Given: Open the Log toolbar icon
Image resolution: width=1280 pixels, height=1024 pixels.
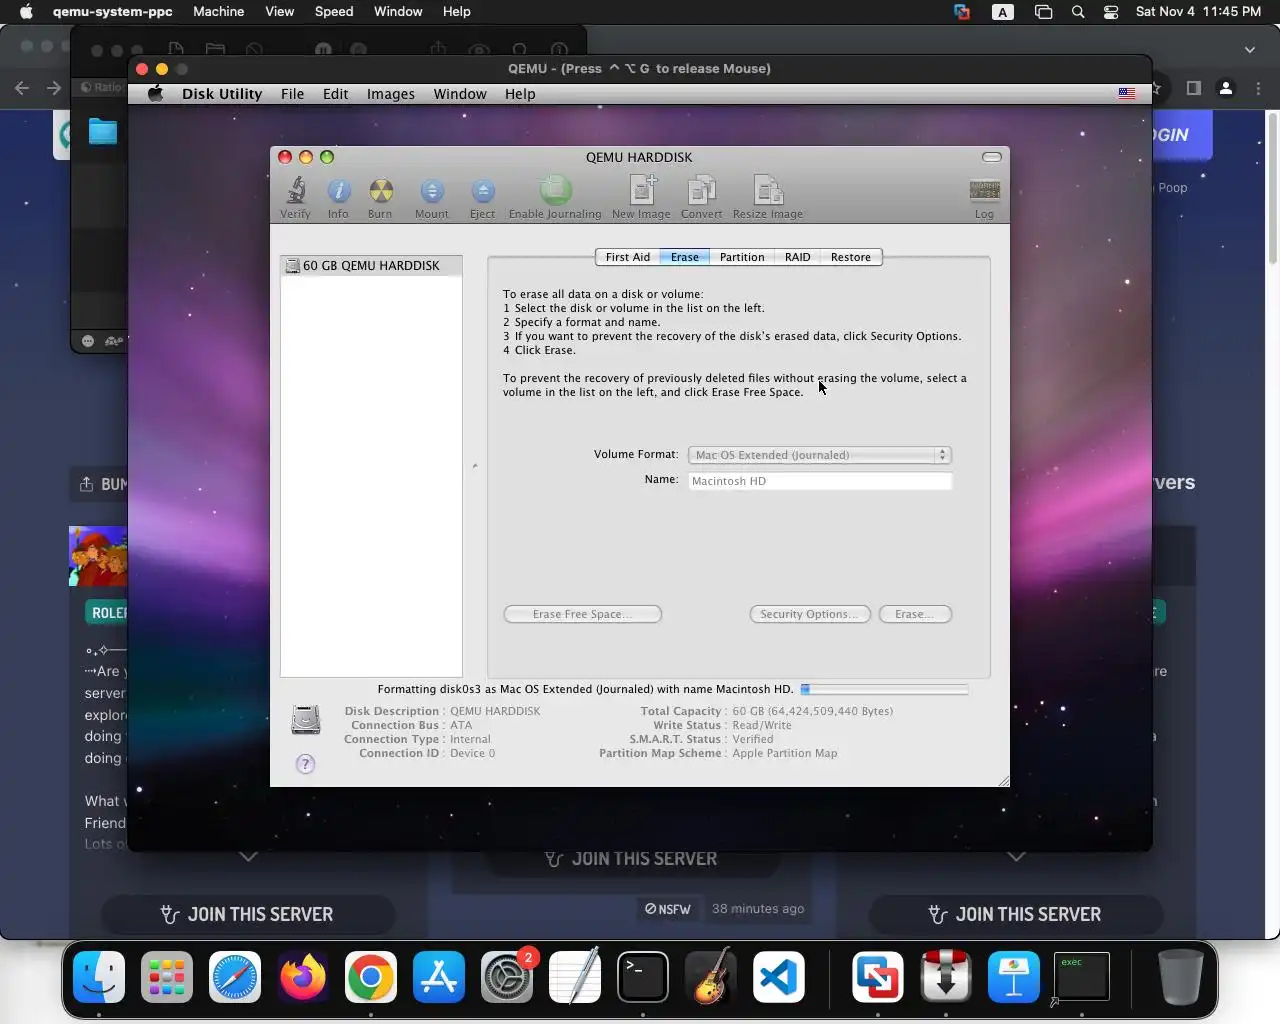Looking at the screenshot, I should click(985, 197).
